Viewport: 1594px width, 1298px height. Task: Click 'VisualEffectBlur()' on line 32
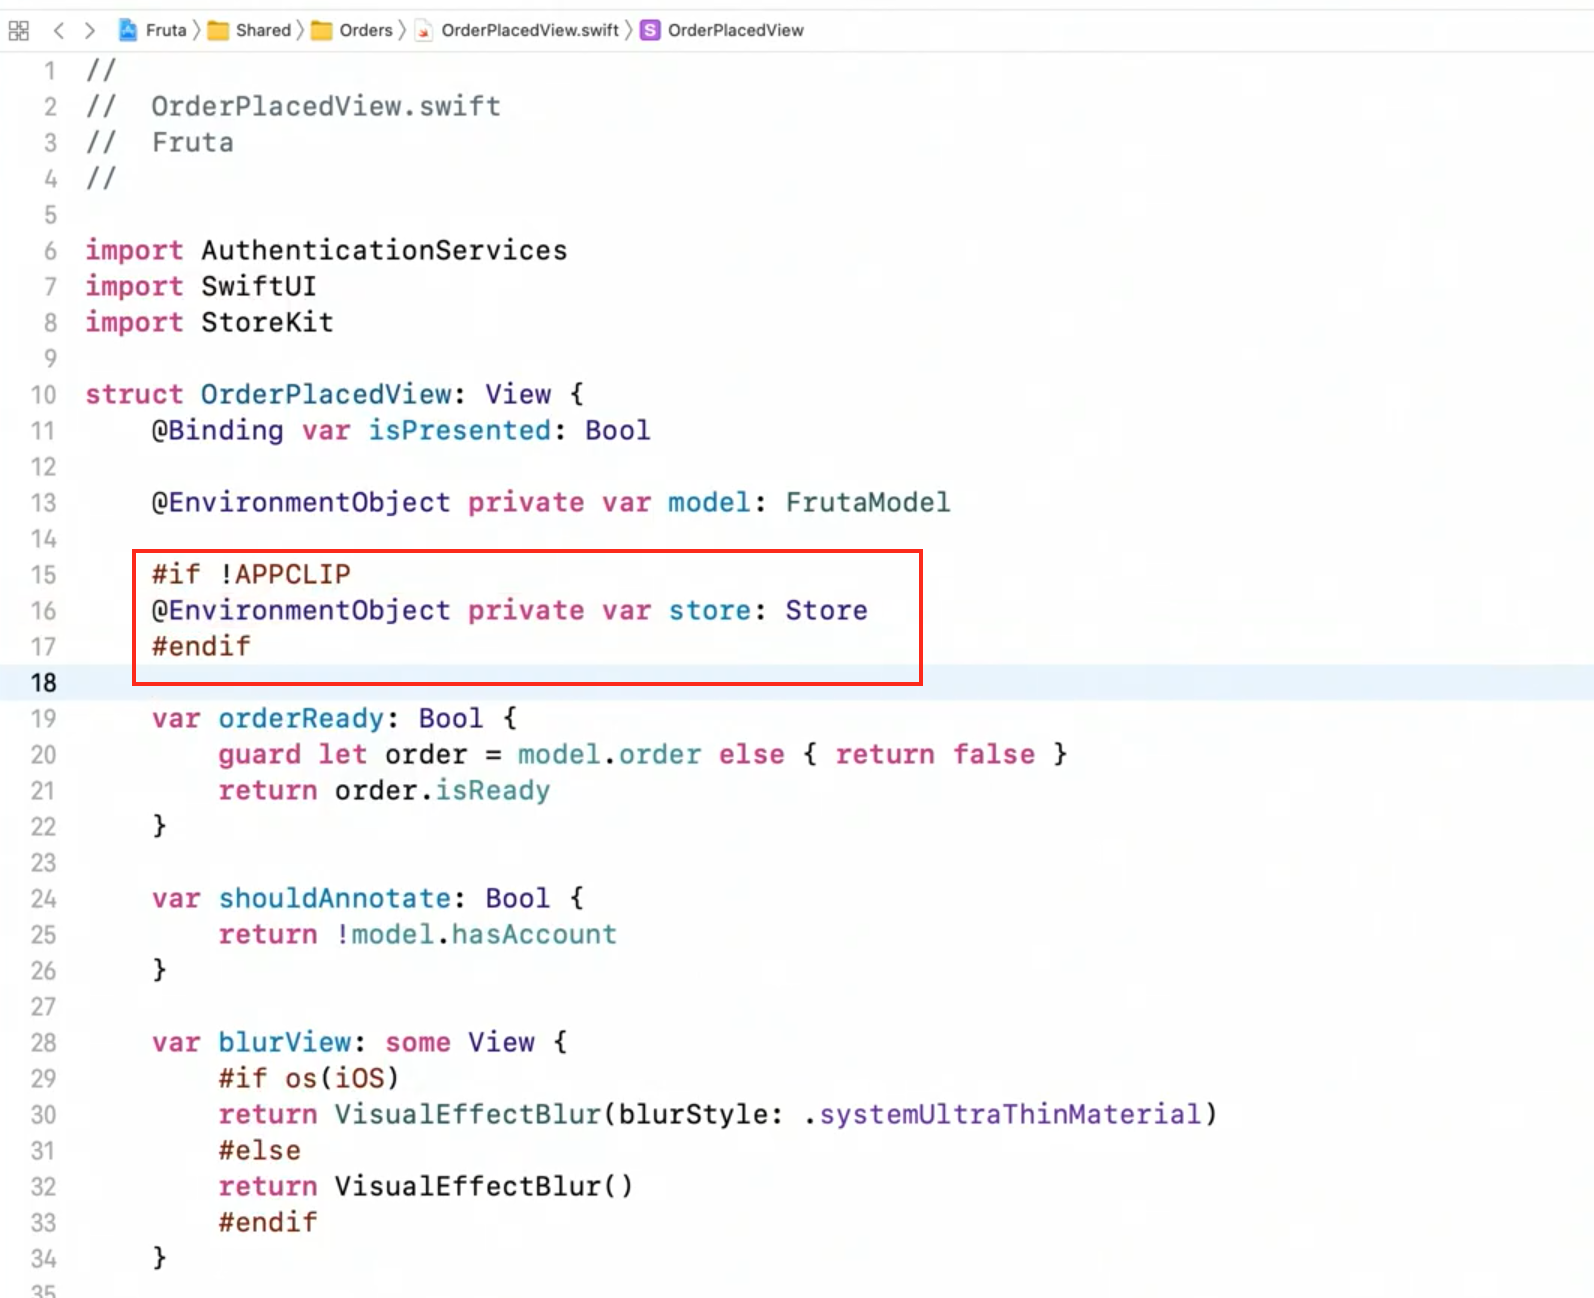484,1186
